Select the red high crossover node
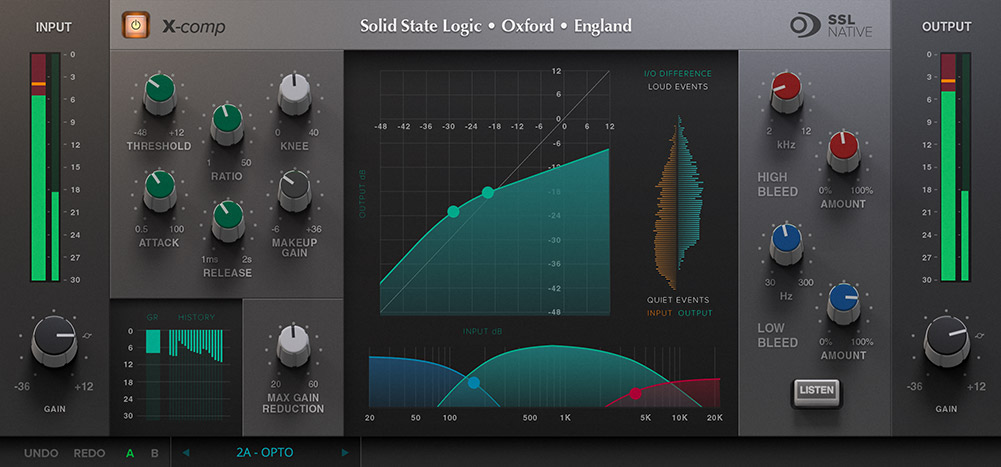 point(634,393)
